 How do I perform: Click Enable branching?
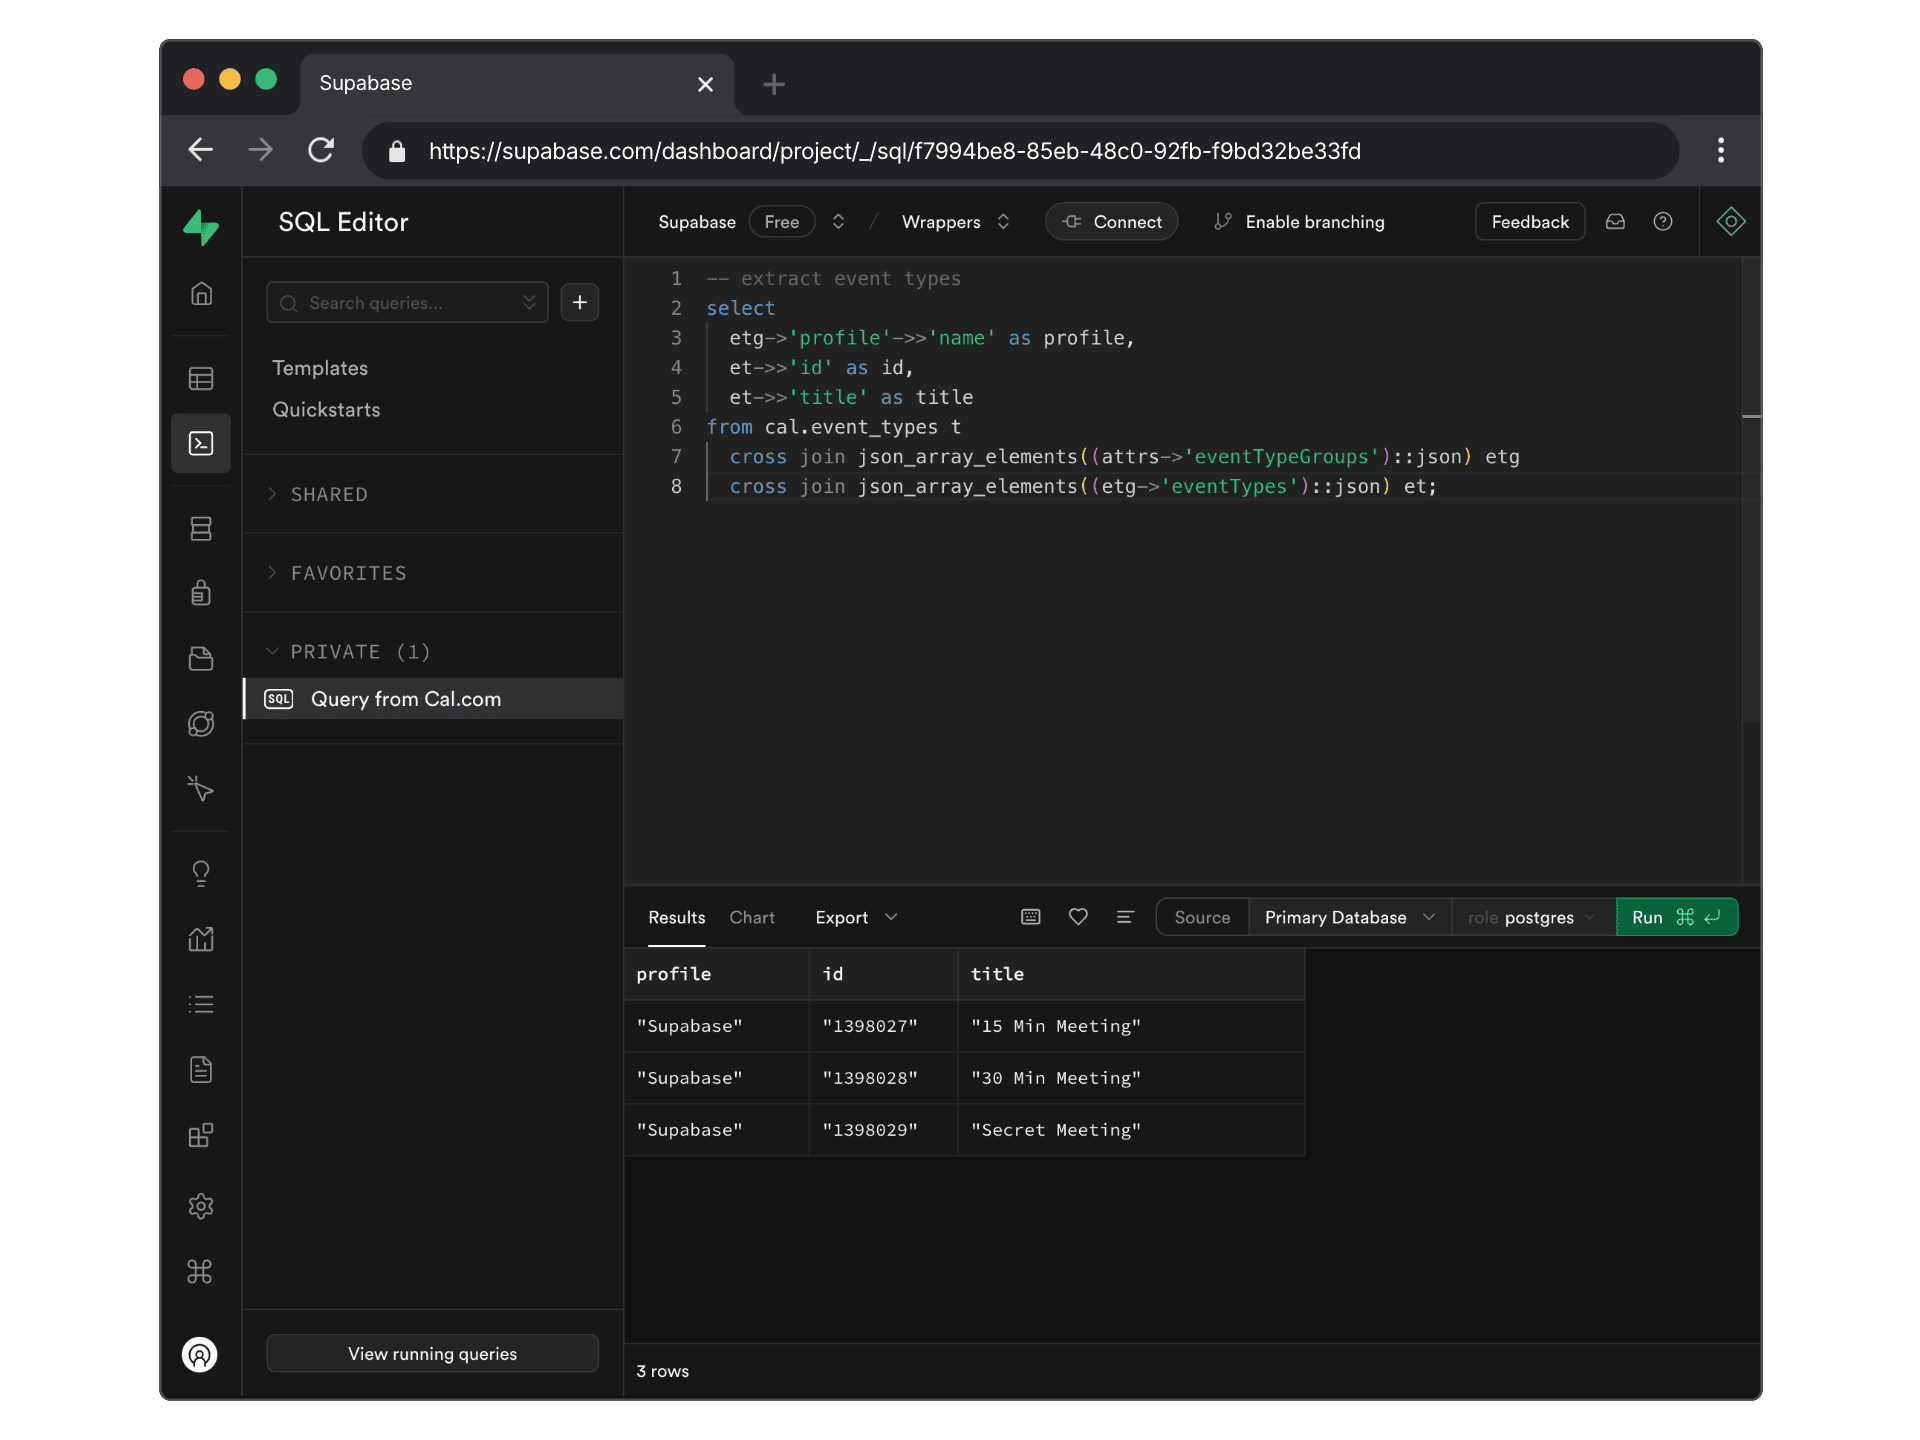pos(1299,222)
